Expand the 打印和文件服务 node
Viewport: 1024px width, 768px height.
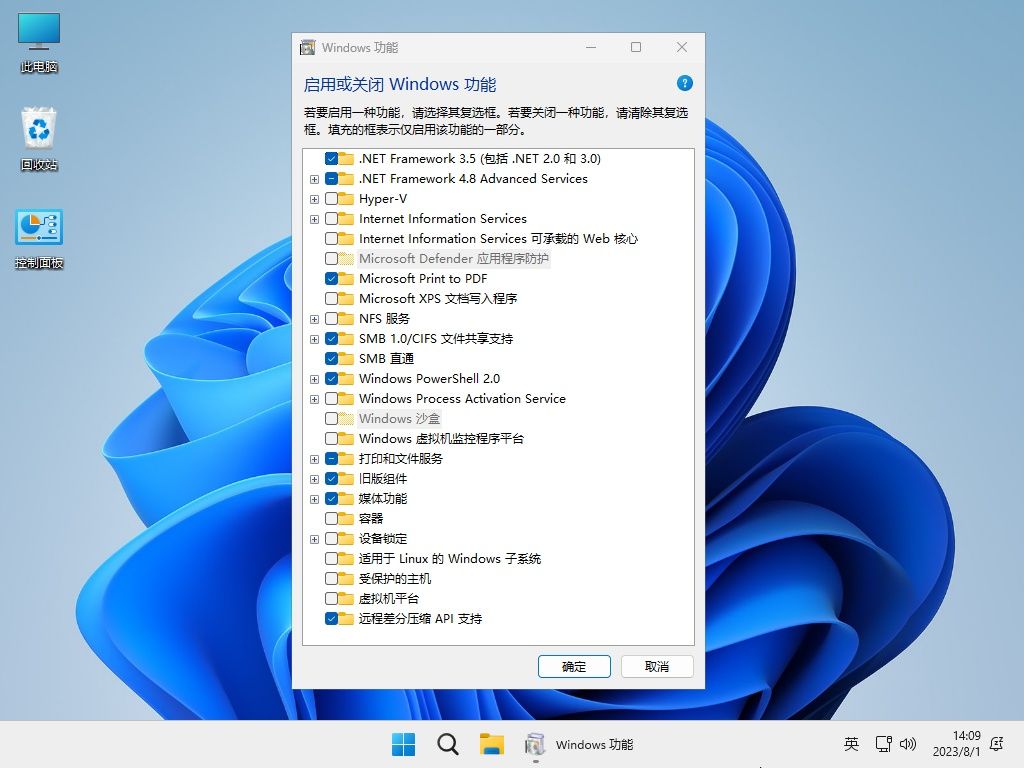click(314, 459)
